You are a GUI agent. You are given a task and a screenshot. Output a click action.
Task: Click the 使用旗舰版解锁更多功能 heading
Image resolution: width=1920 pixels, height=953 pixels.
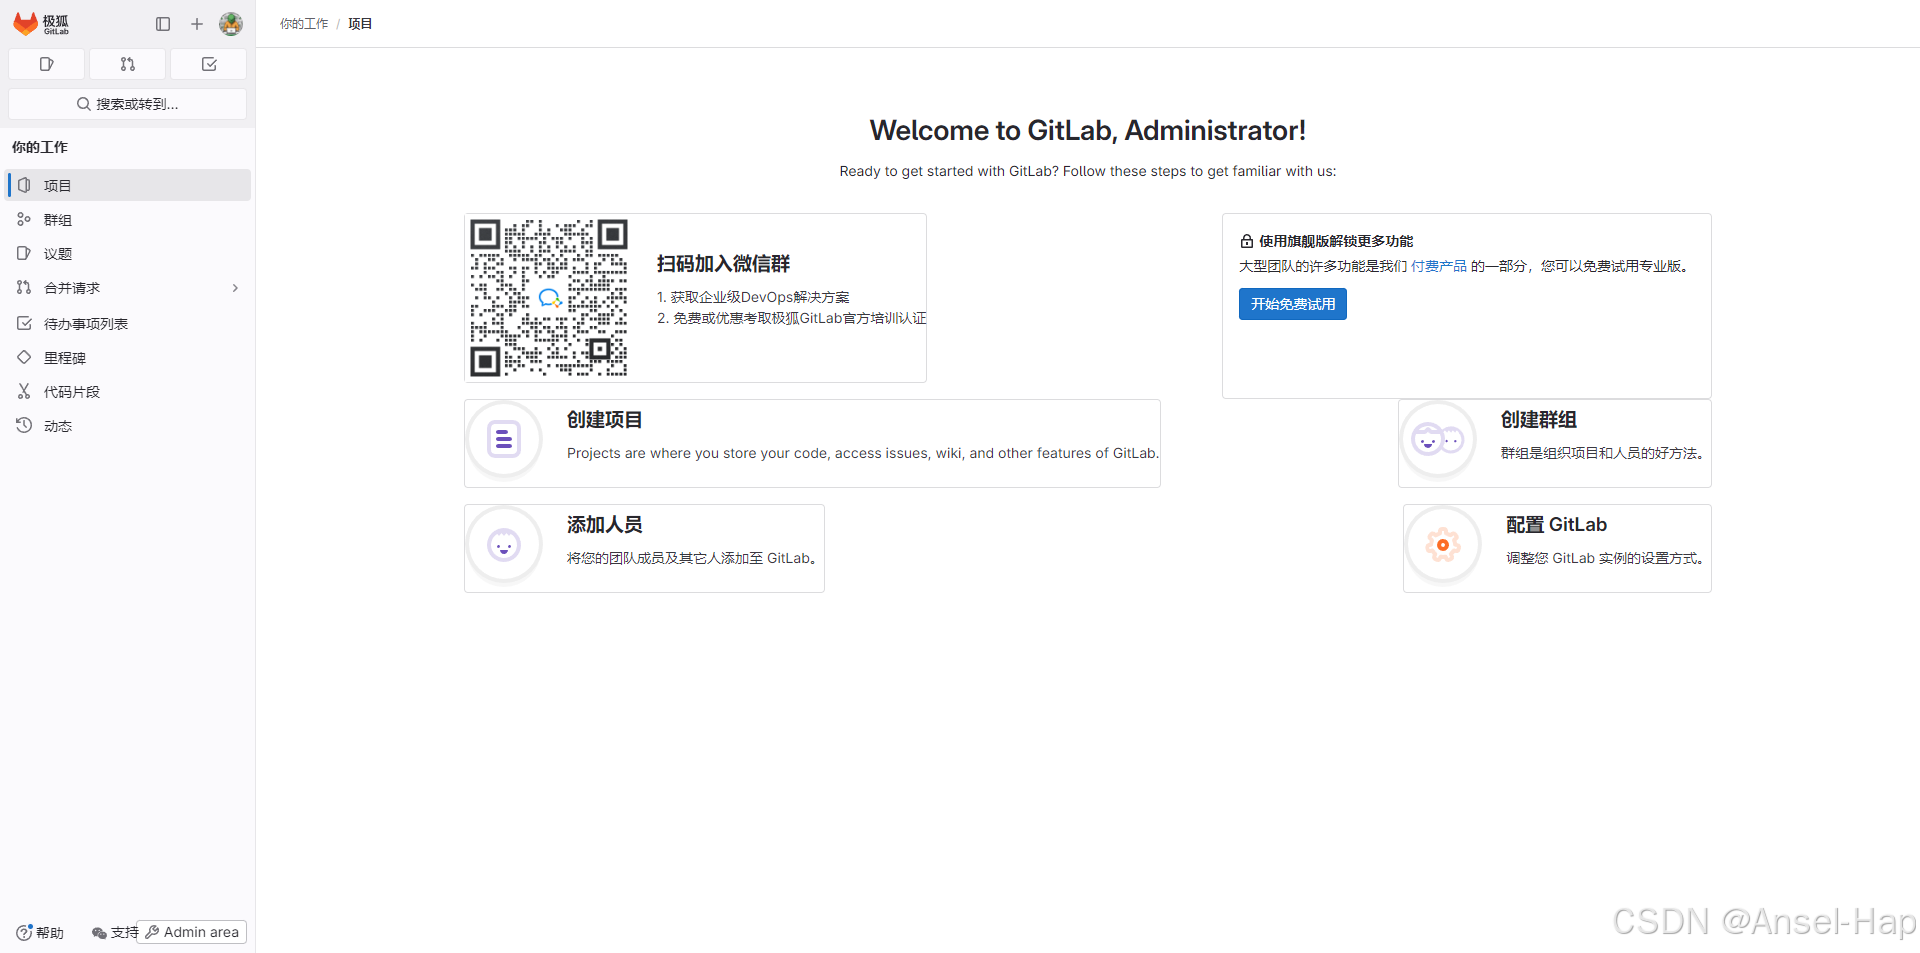1336,241
